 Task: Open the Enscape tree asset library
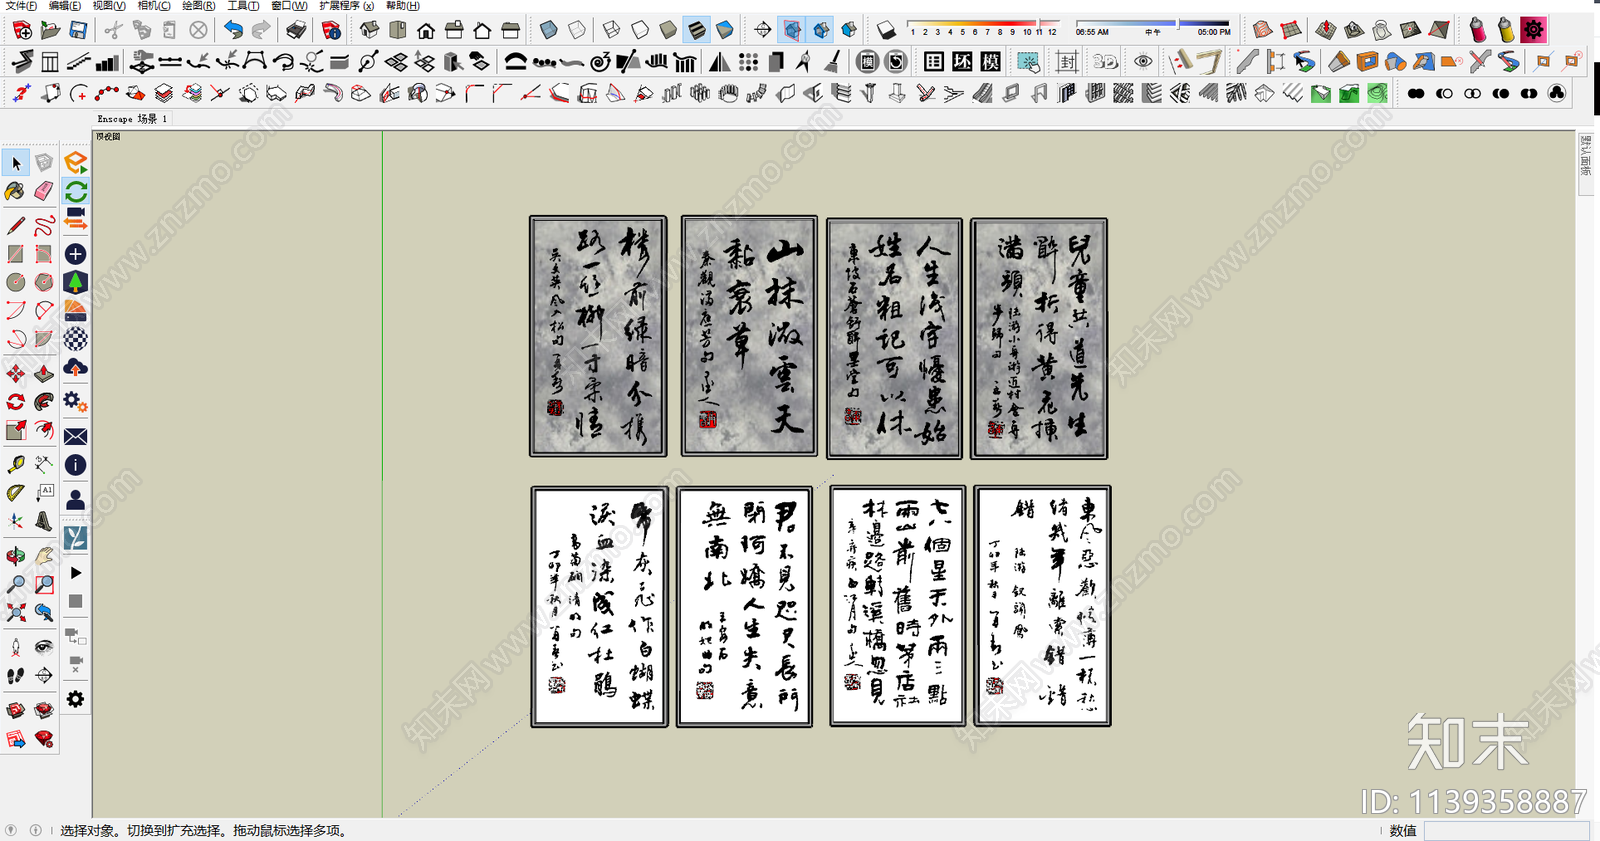tap(76, 282)
